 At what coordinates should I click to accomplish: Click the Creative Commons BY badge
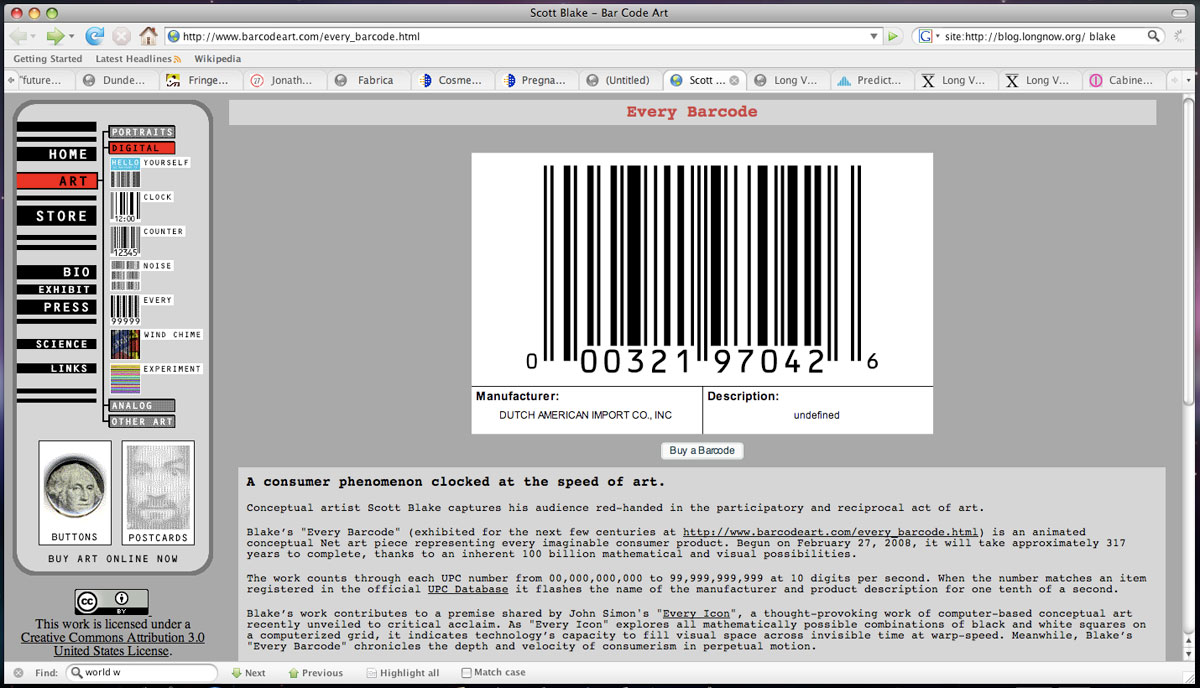click(112, 601)
